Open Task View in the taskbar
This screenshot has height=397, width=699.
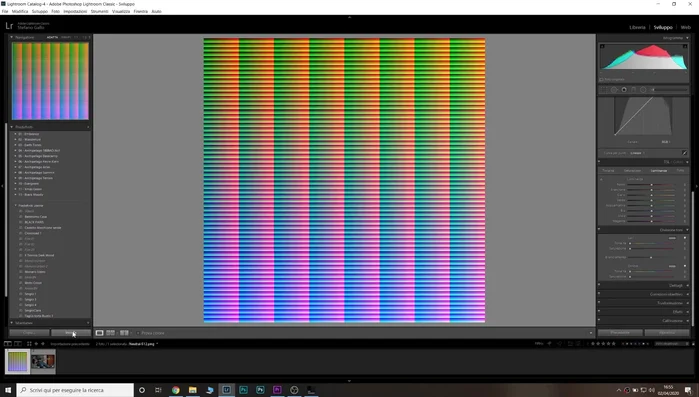(x=158, y=390)
